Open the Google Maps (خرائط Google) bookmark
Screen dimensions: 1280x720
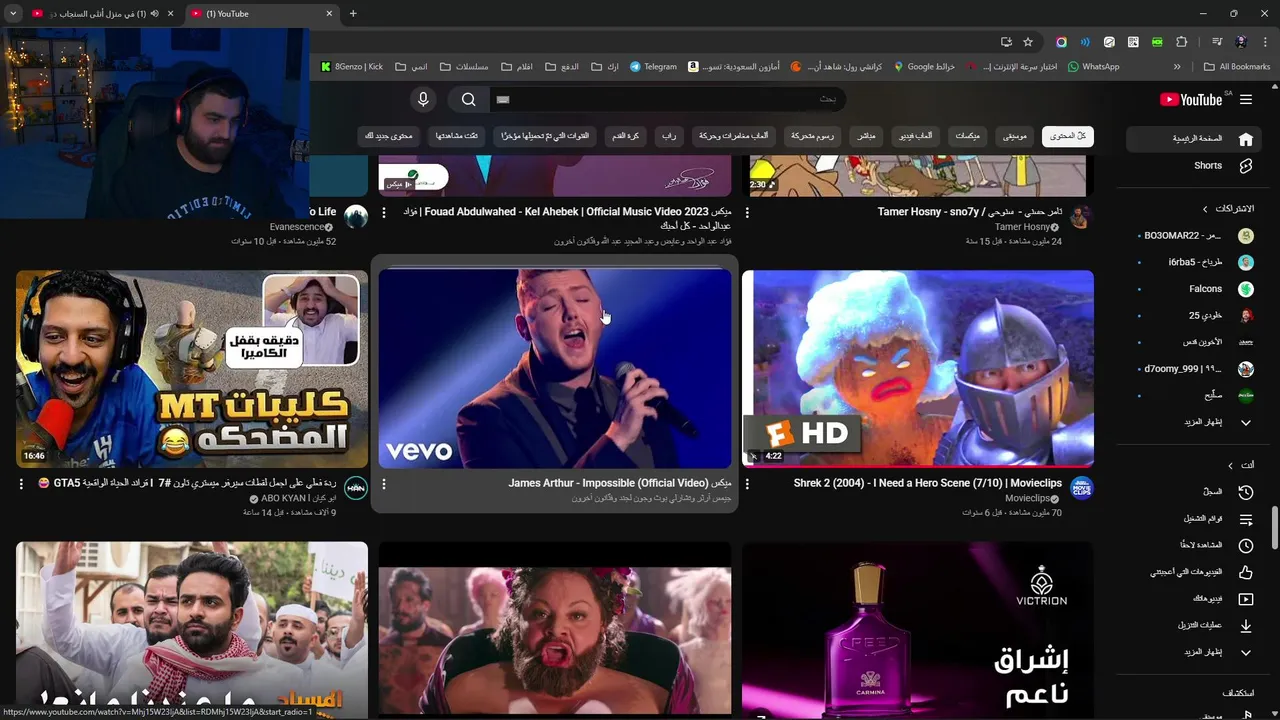coord(924,67)
